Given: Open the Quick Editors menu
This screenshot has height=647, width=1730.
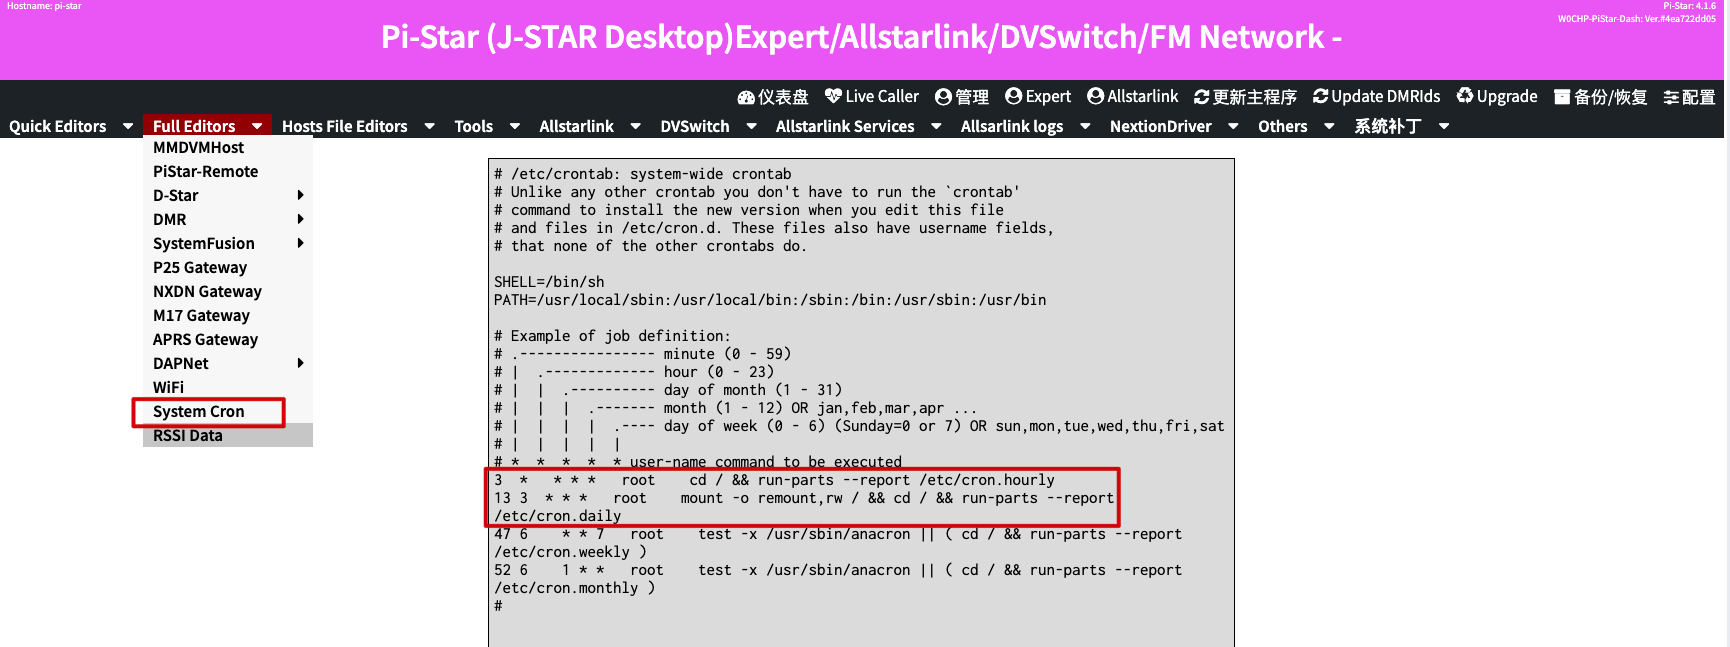Looking at the screenshot, I should tap(58, 126).
